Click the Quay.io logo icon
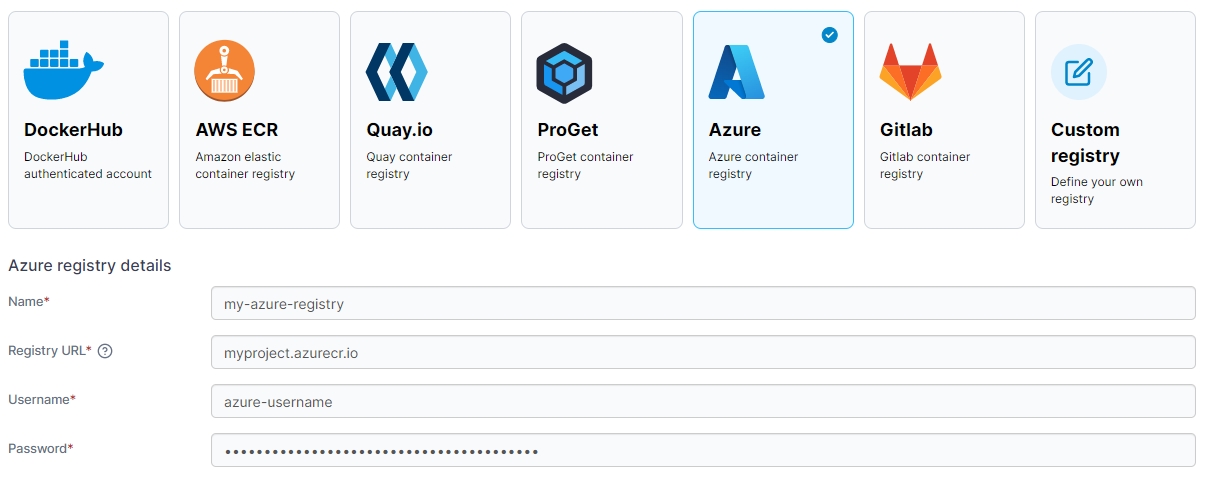 coord(397,72)
